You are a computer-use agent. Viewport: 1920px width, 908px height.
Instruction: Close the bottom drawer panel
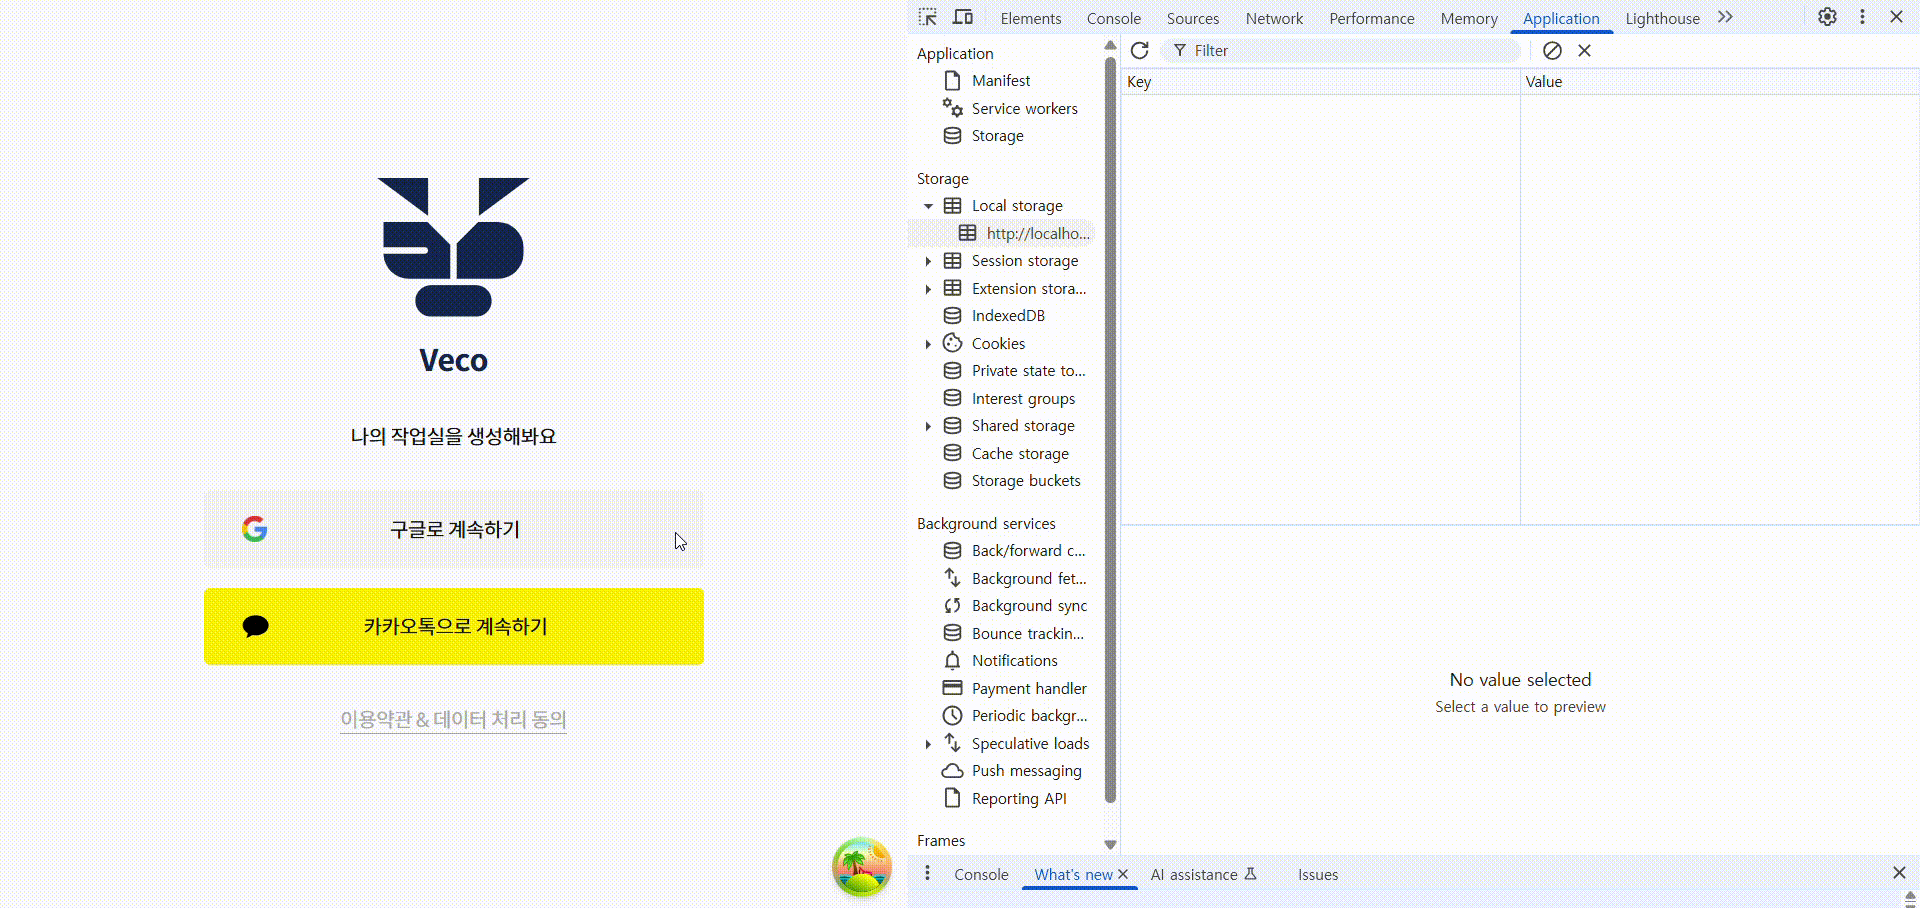tap(1899, 873)
